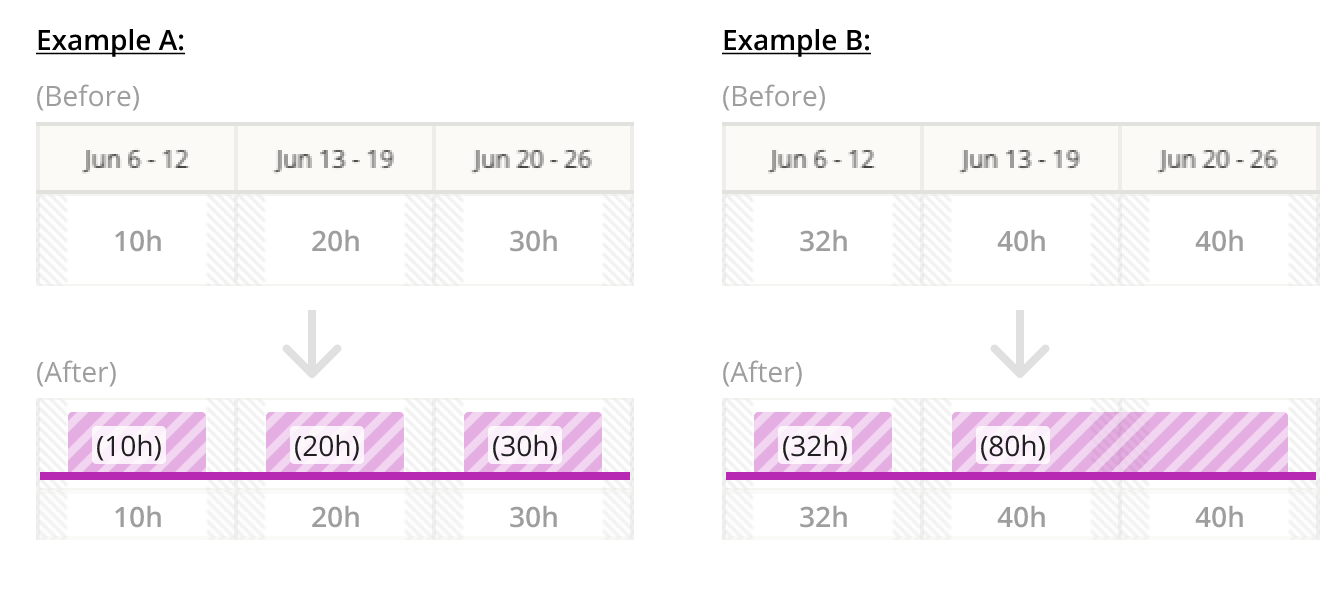Click the 20h cell below Example A's purple bars
The image size is (1342, 594).
pyautogui.click(x=335, y=517)
